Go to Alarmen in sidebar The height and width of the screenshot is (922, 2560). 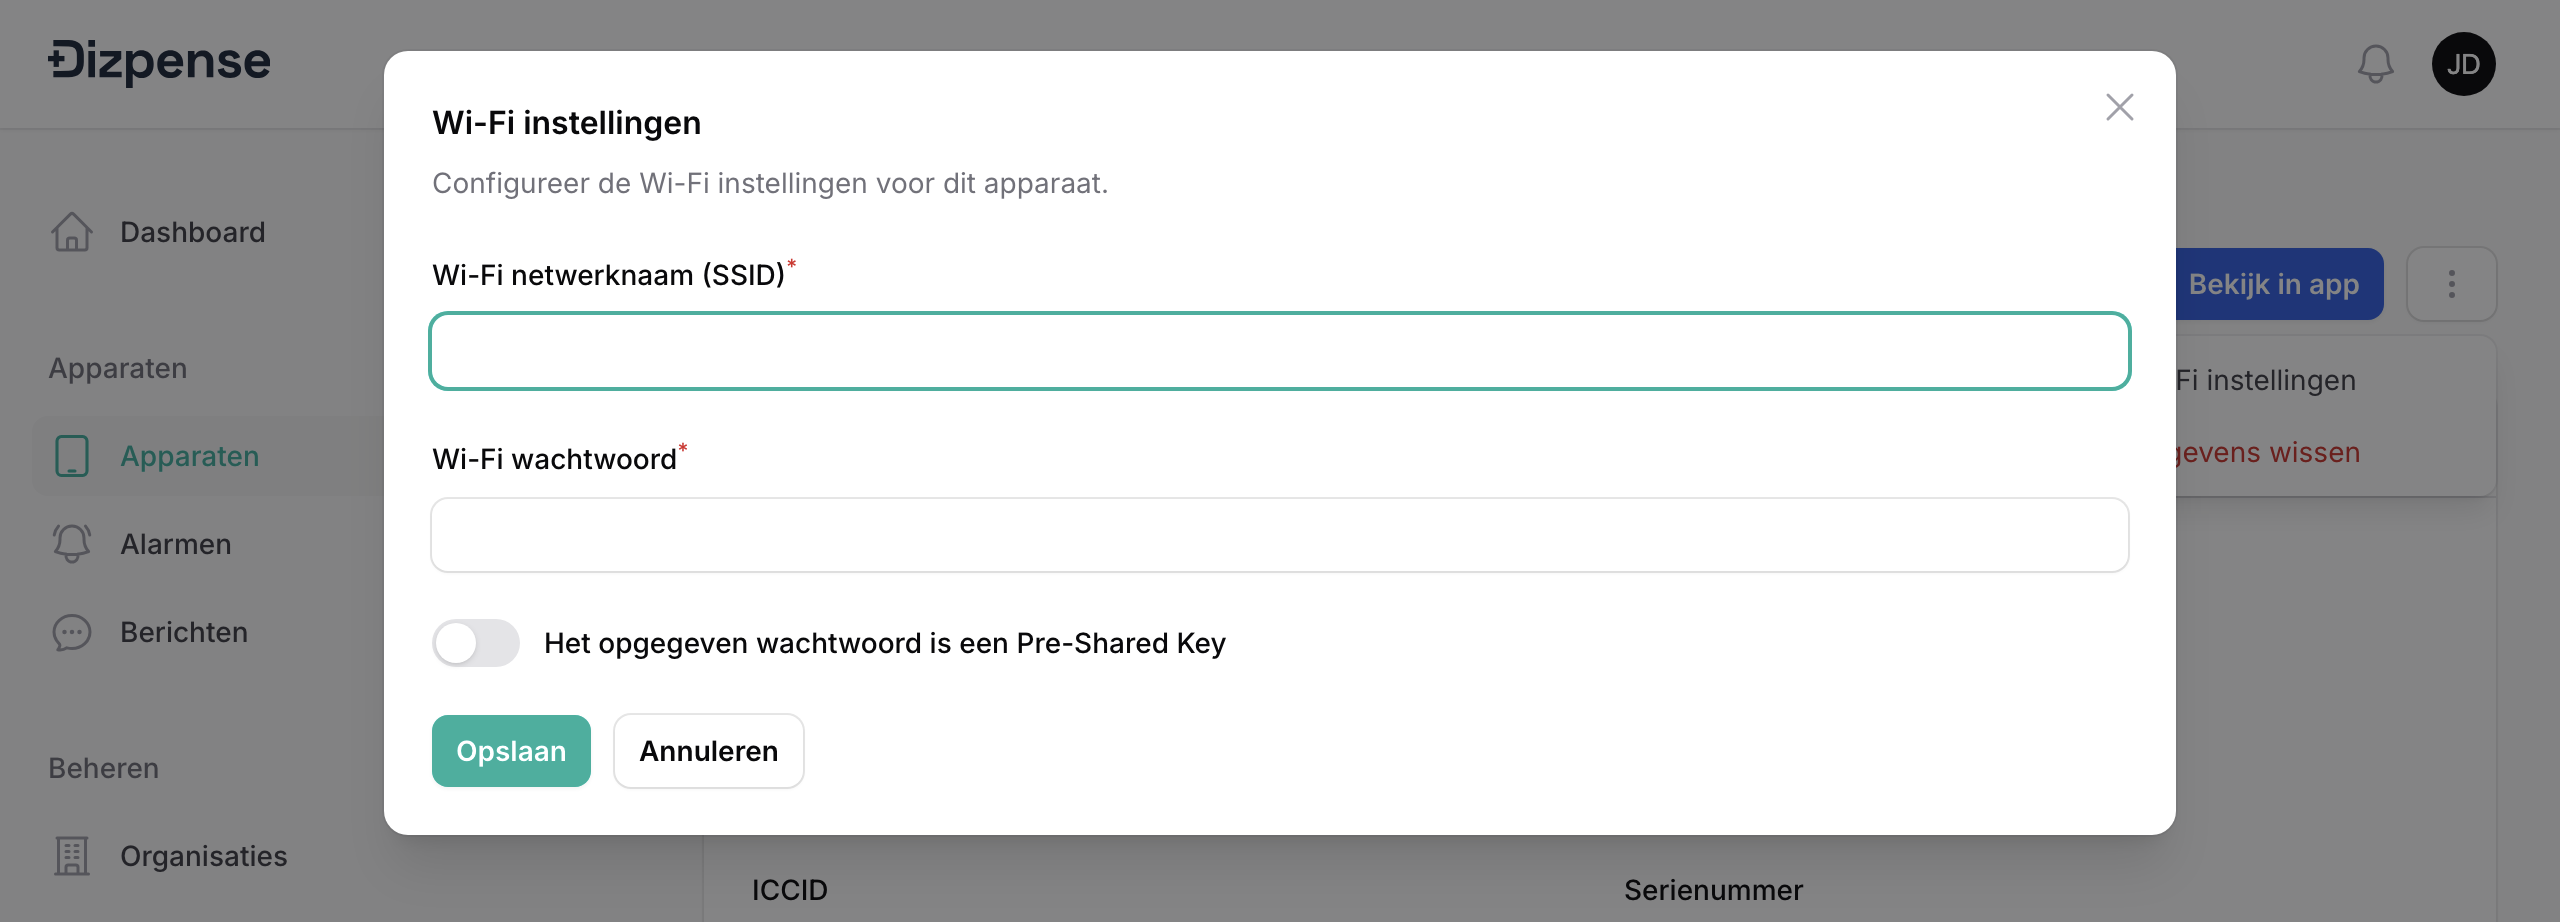click(x=176, y=544)
